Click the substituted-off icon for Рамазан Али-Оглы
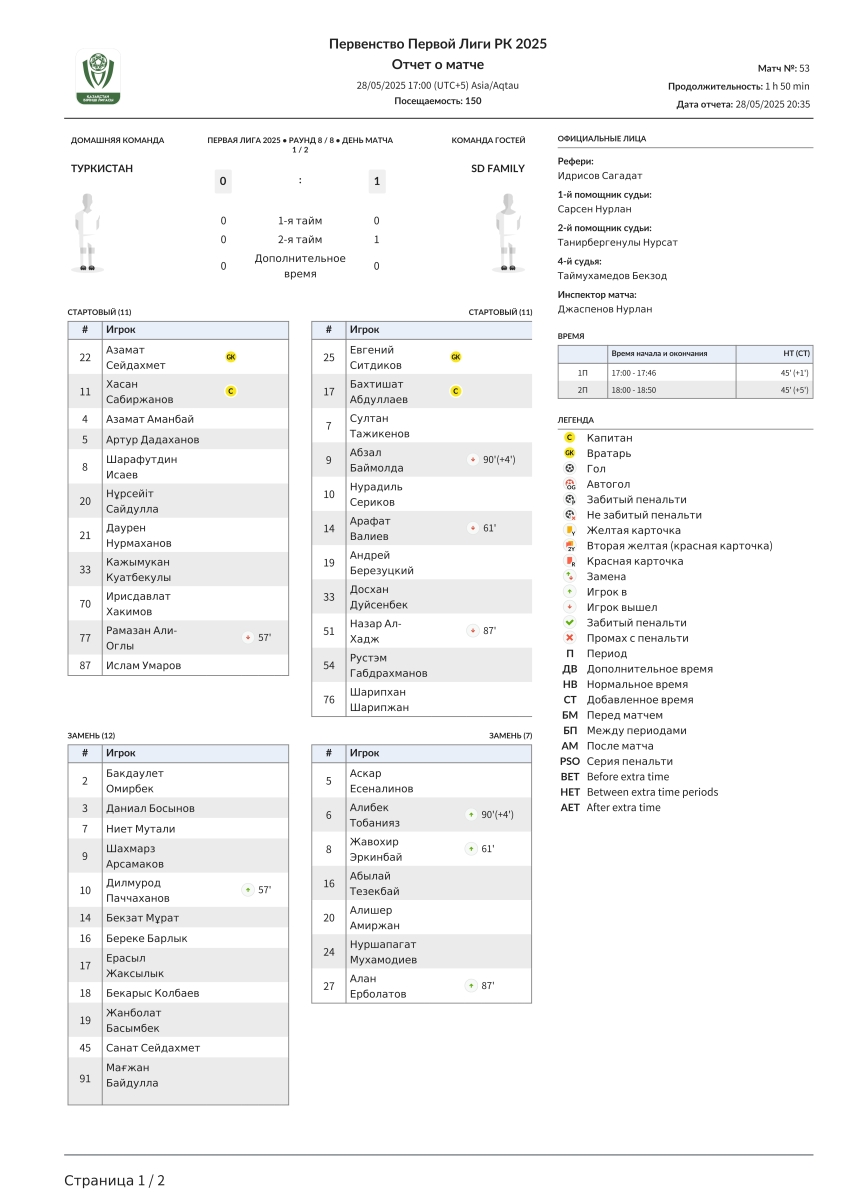This screenshot has width=848, height=1200. [248, 637]
